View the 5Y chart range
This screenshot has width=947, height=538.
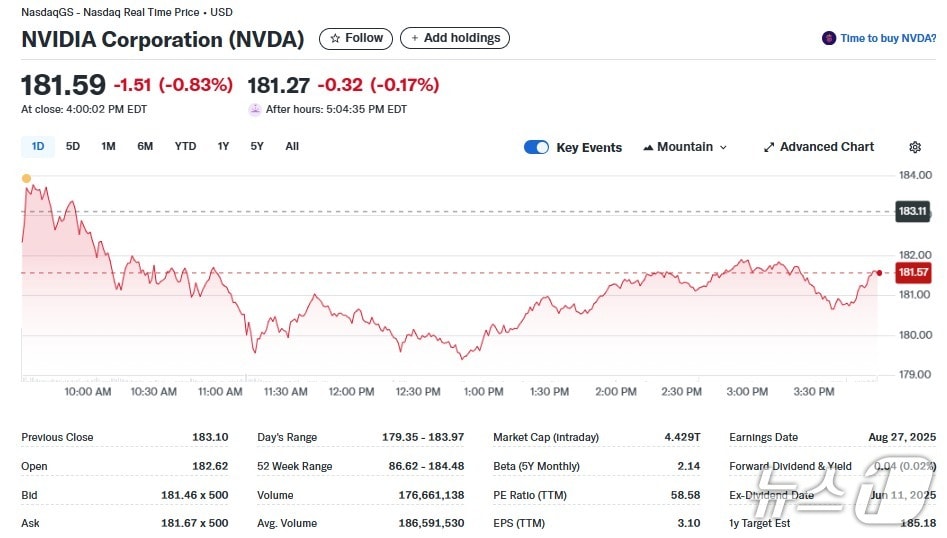pyautogui.click(x=257, y=147)
